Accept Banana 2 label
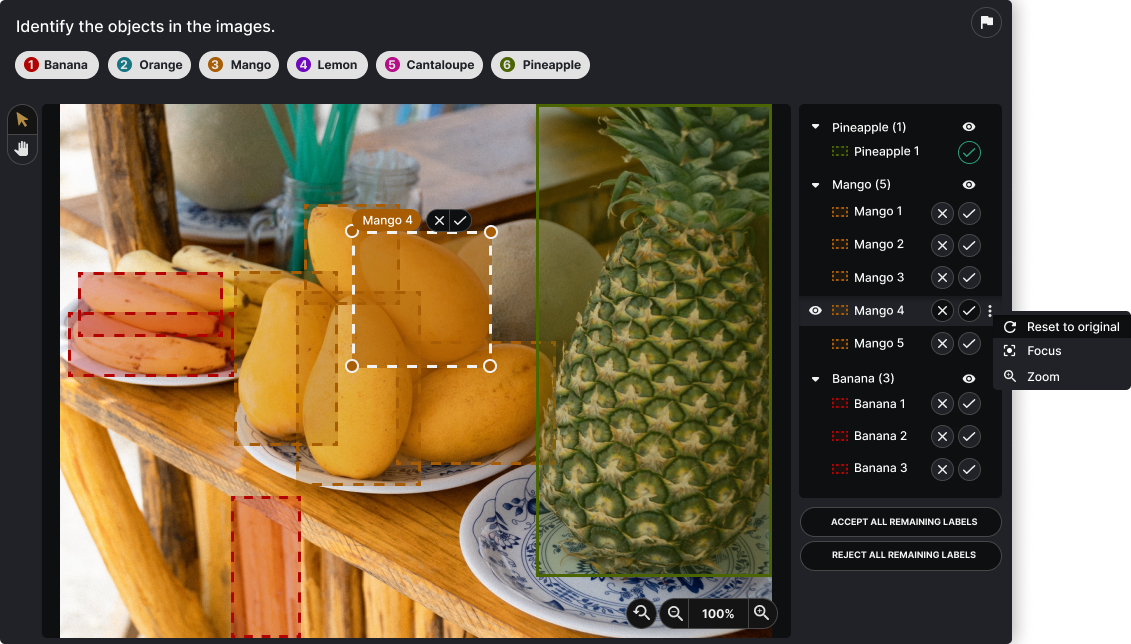 [x=969, y=436]
